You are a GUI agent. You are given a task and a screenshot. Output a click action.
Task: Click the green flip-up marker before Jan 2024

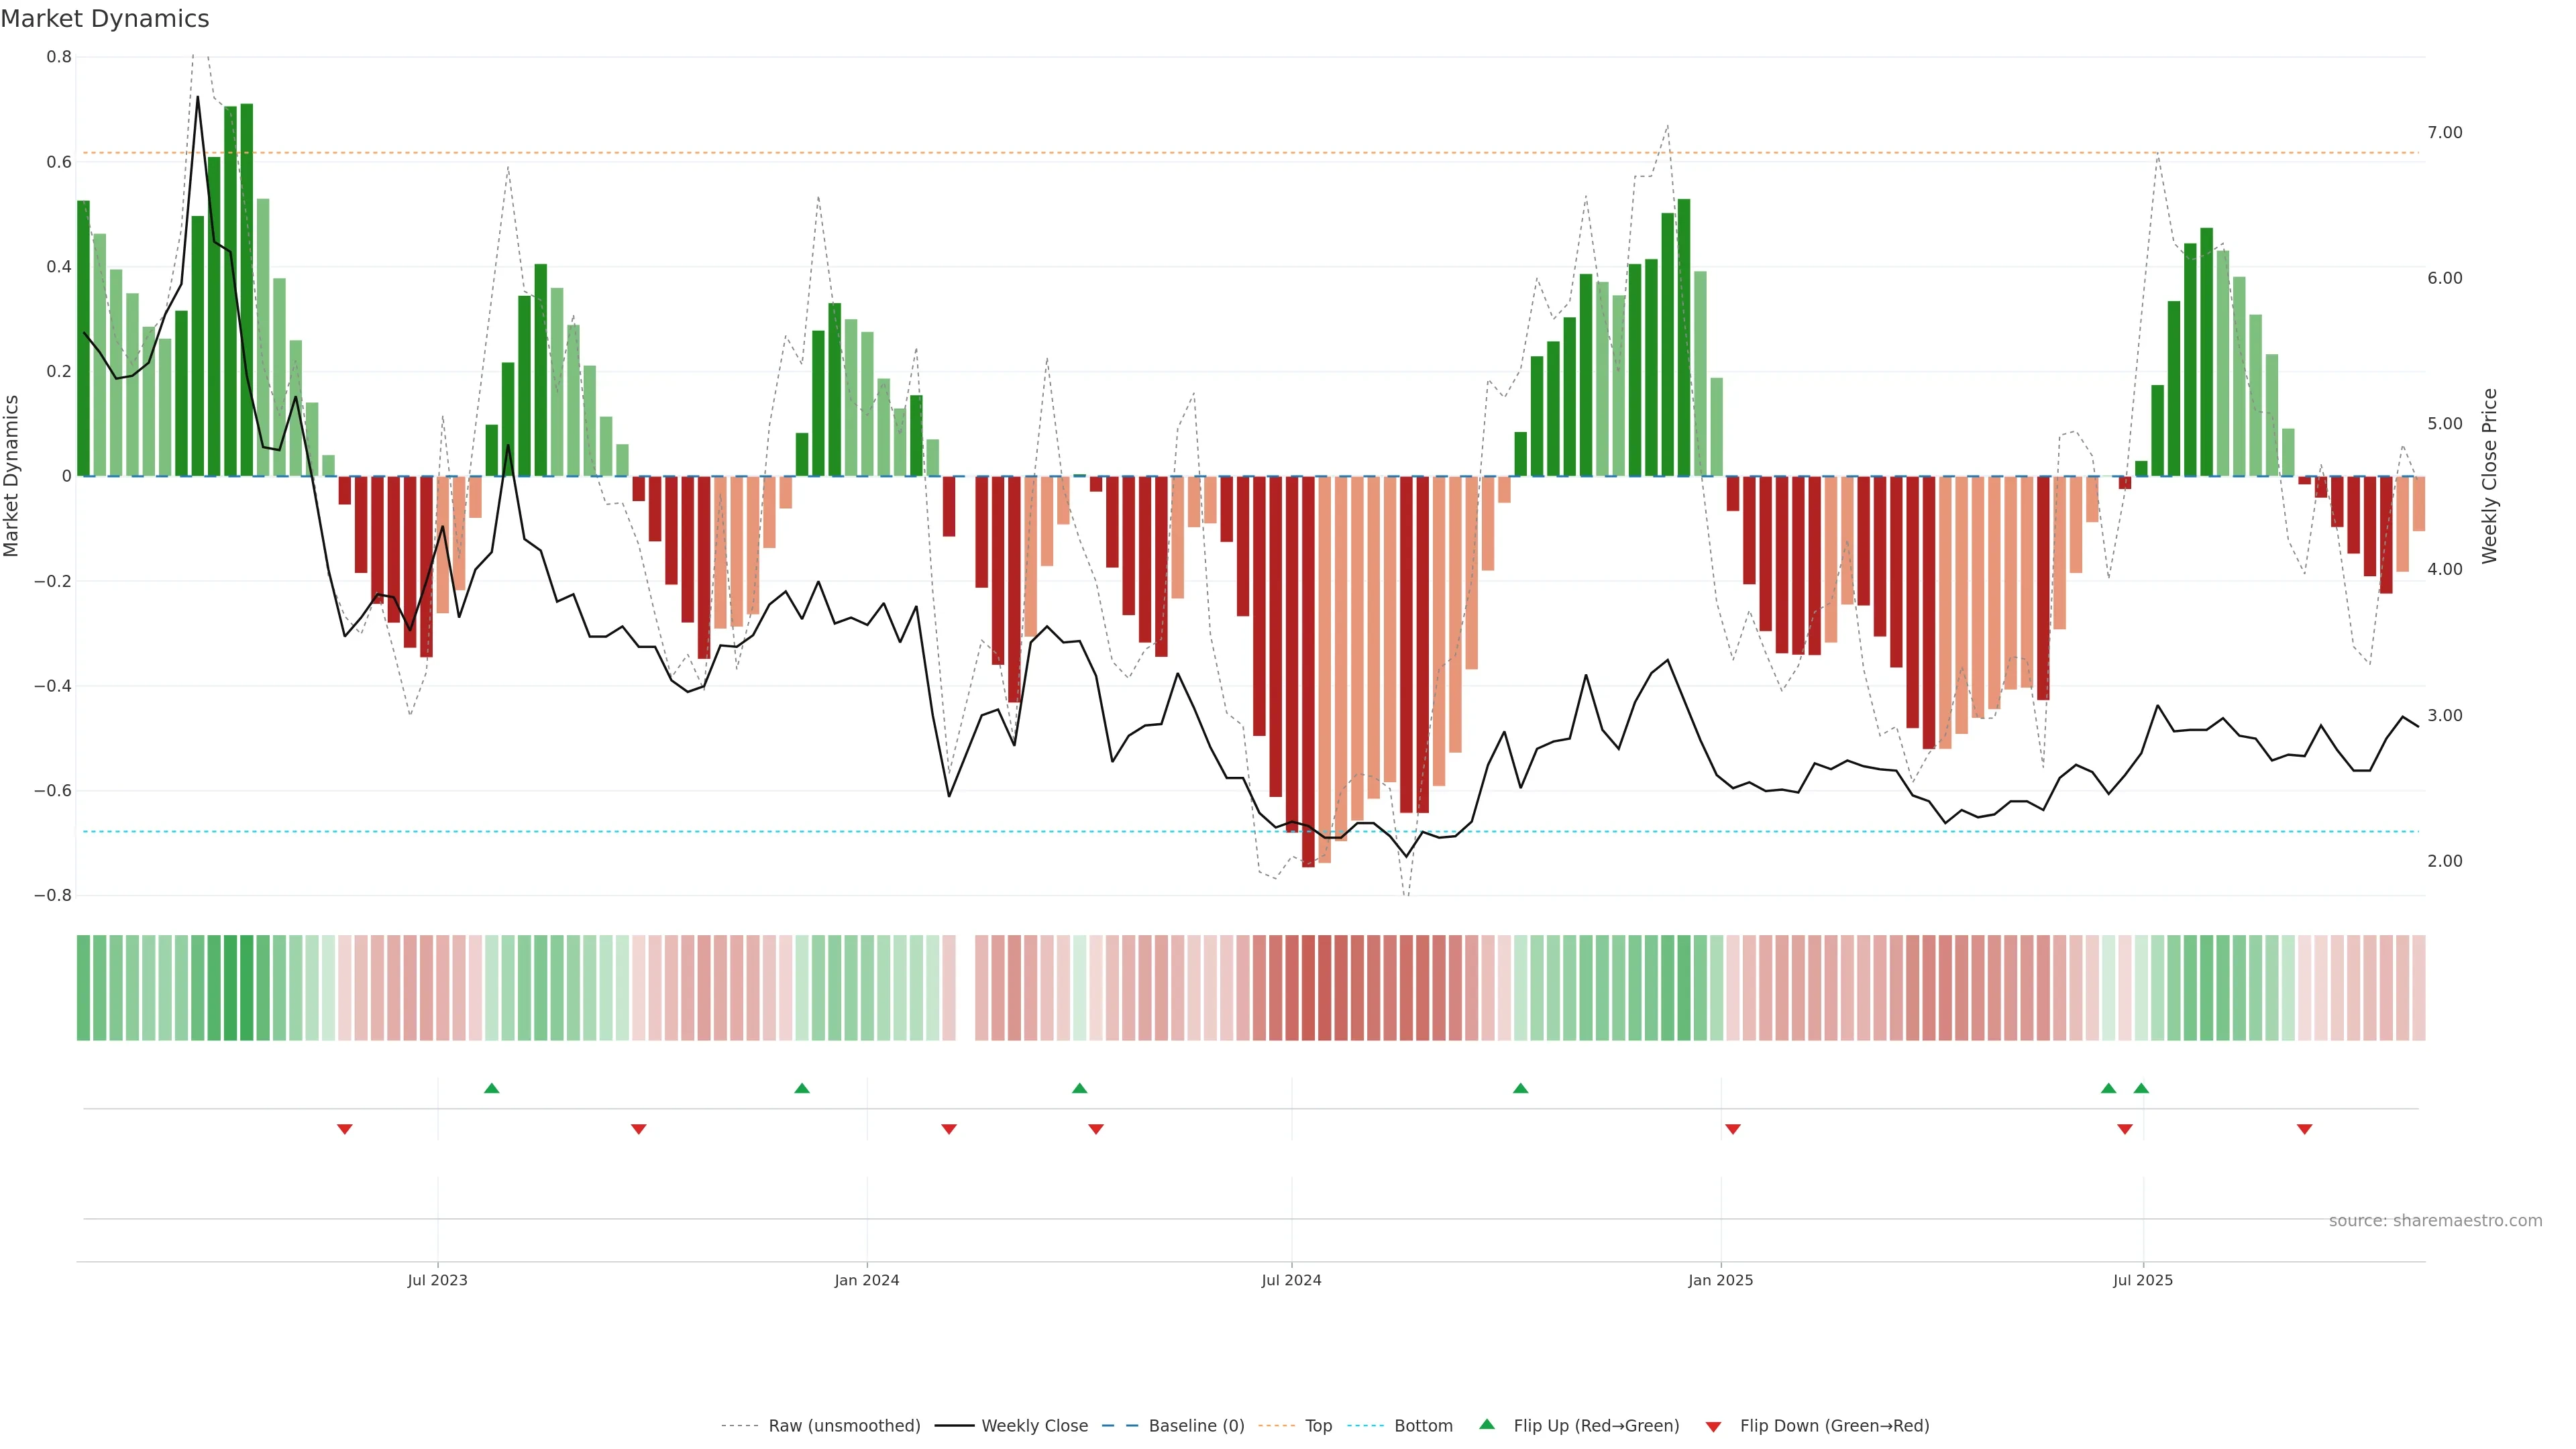[x=801, y=1088]
